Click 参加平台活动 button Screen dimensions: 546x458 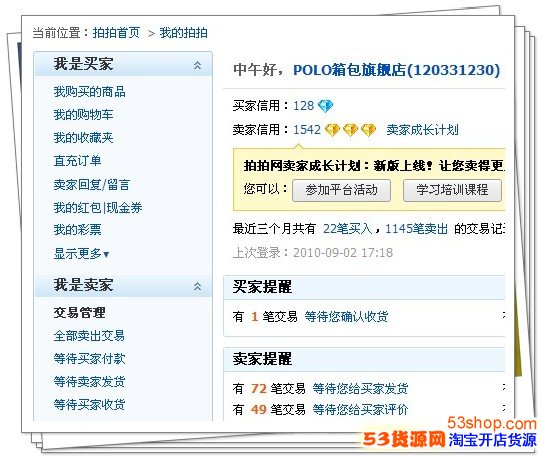(341, 190)
